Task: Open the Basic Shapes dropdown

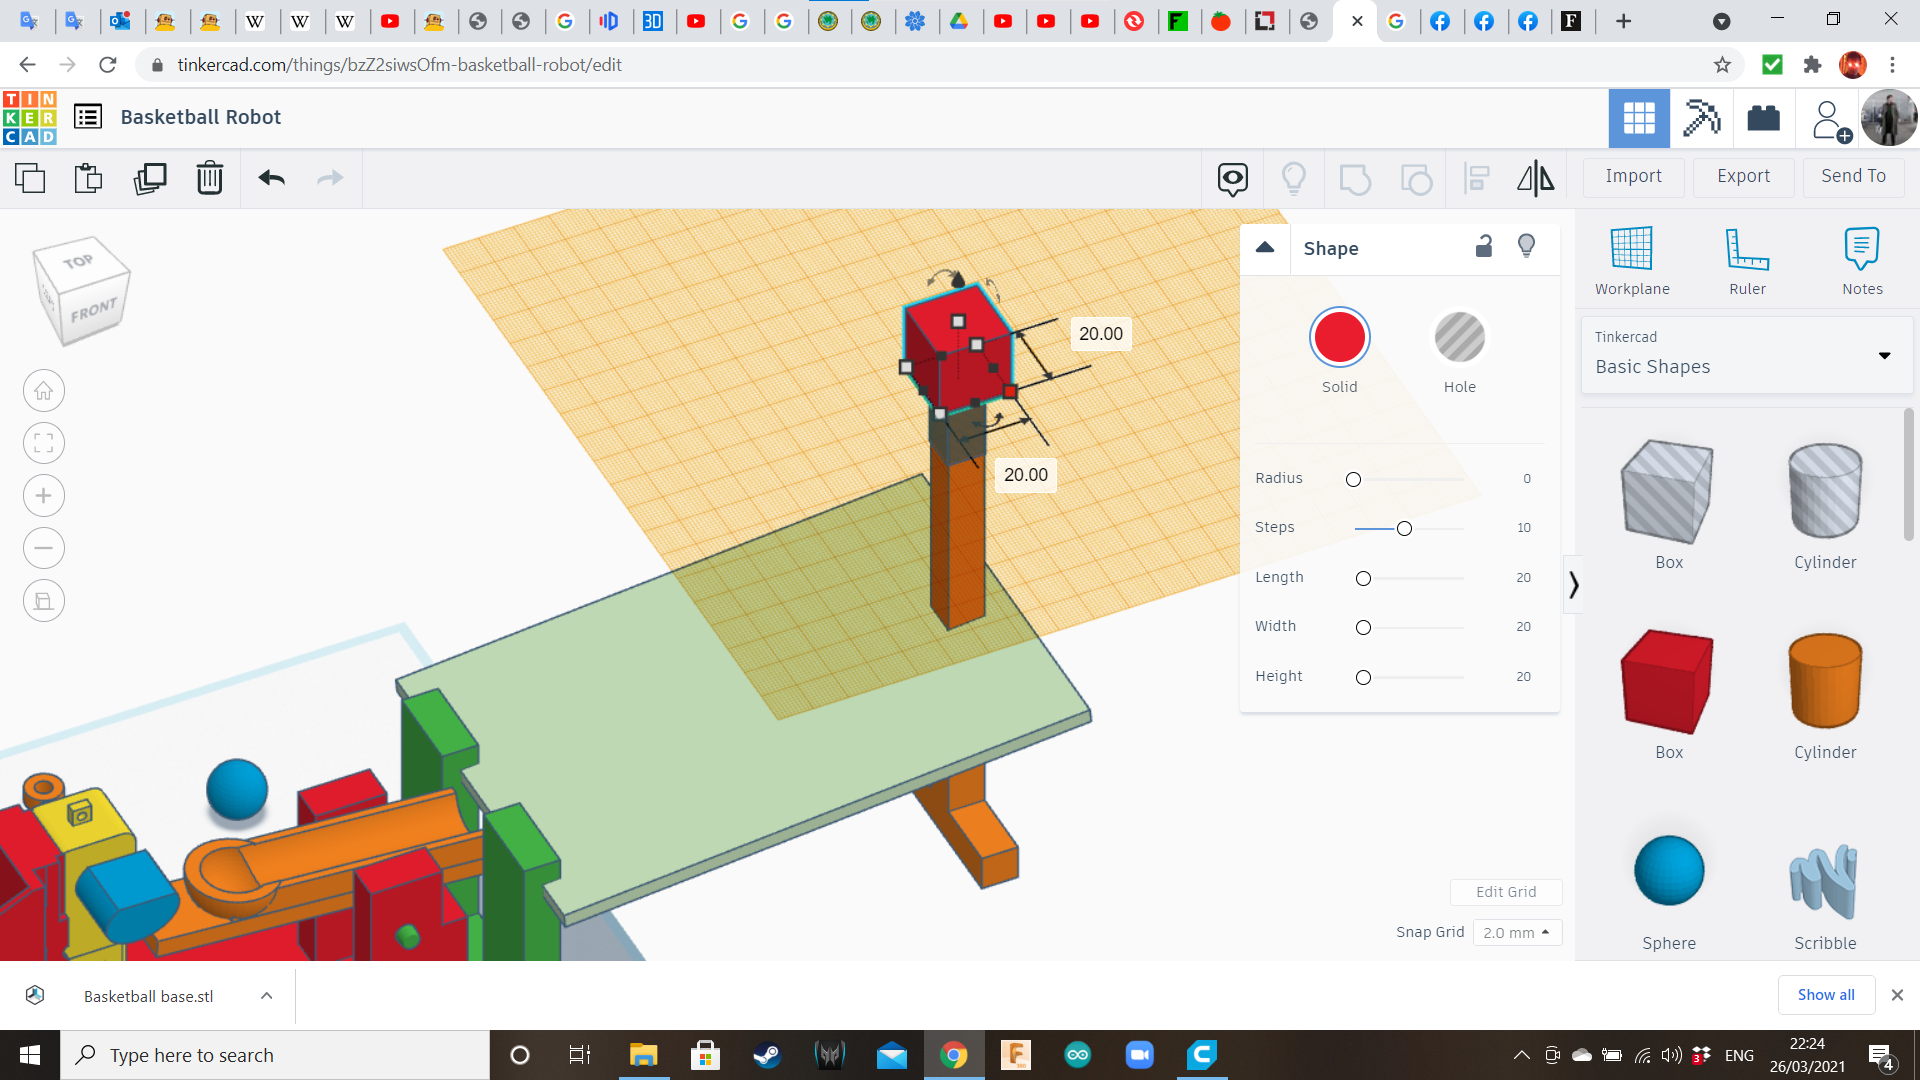Action: point(1747,355)
